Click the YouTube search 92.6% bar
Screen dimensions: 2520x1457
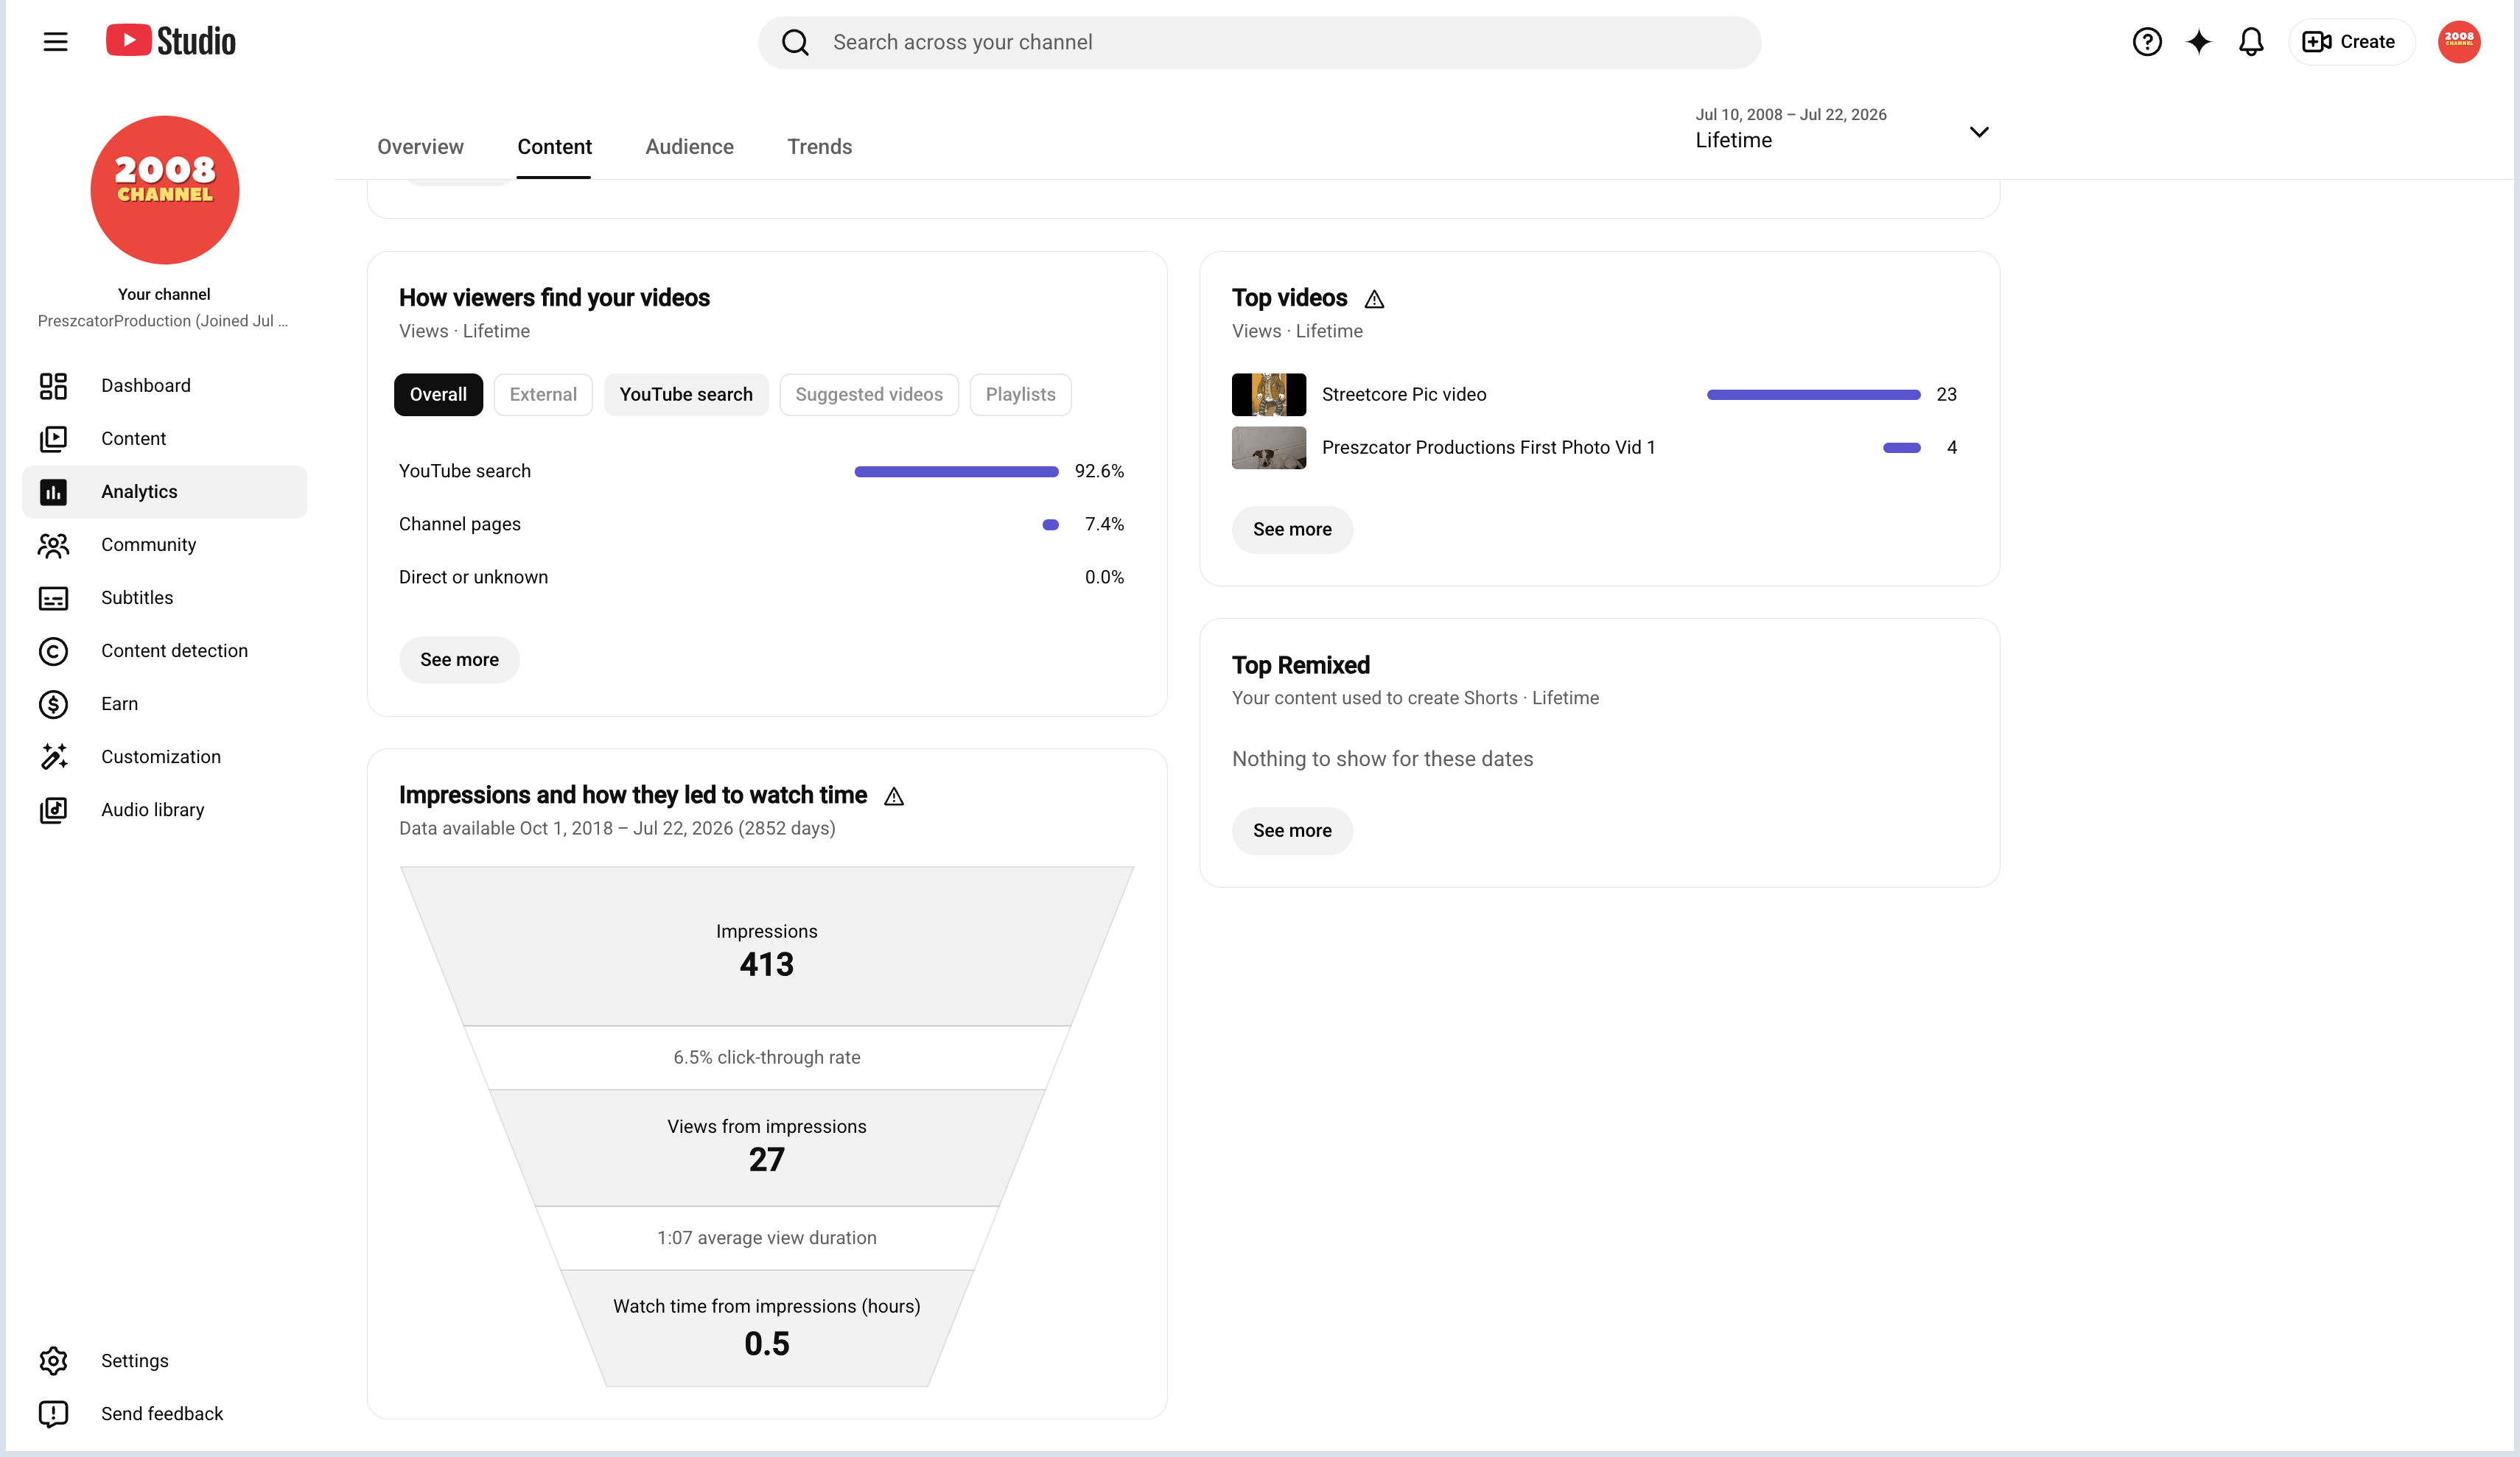point(956,472)
